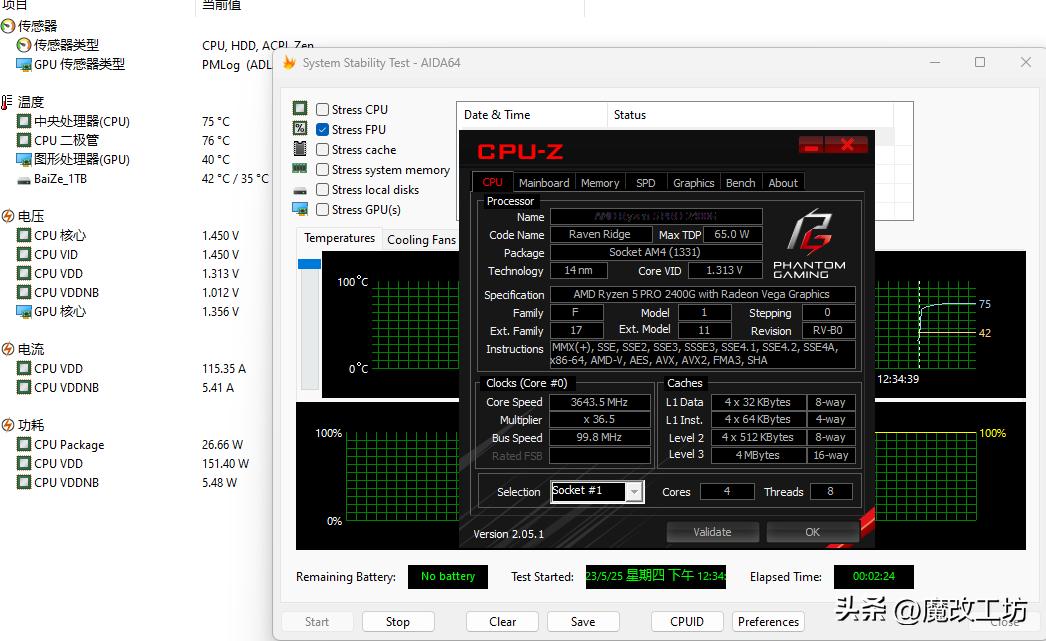Click the Stress system memory RAM icon
Viewport: 1046px width, 641px height.
(x=299, y=169)
